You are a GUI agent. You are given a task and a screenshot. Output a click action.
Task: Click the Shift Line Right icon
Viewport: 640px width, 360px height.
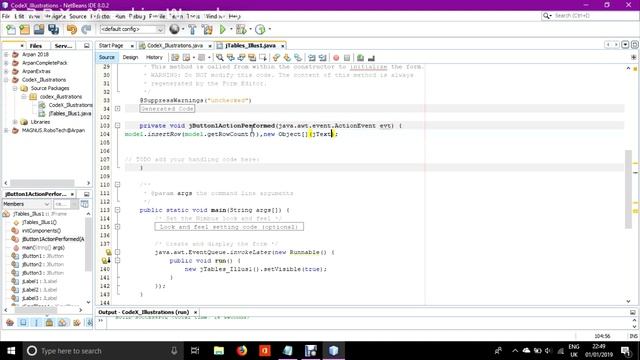tap(322, 58)
